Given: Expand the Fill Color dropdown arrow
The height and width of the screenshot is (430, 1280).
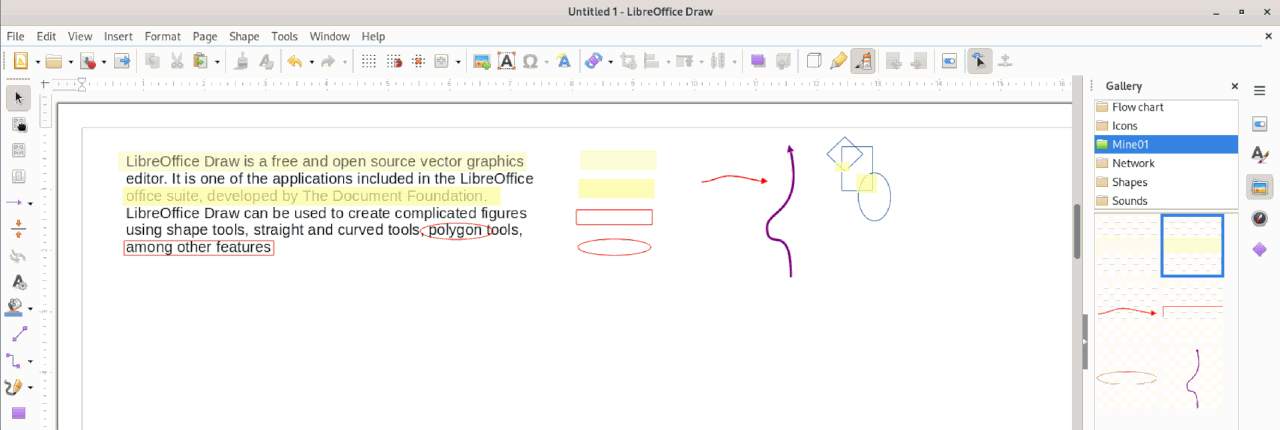Looking at the screenshot, I should tap(31, 308).
